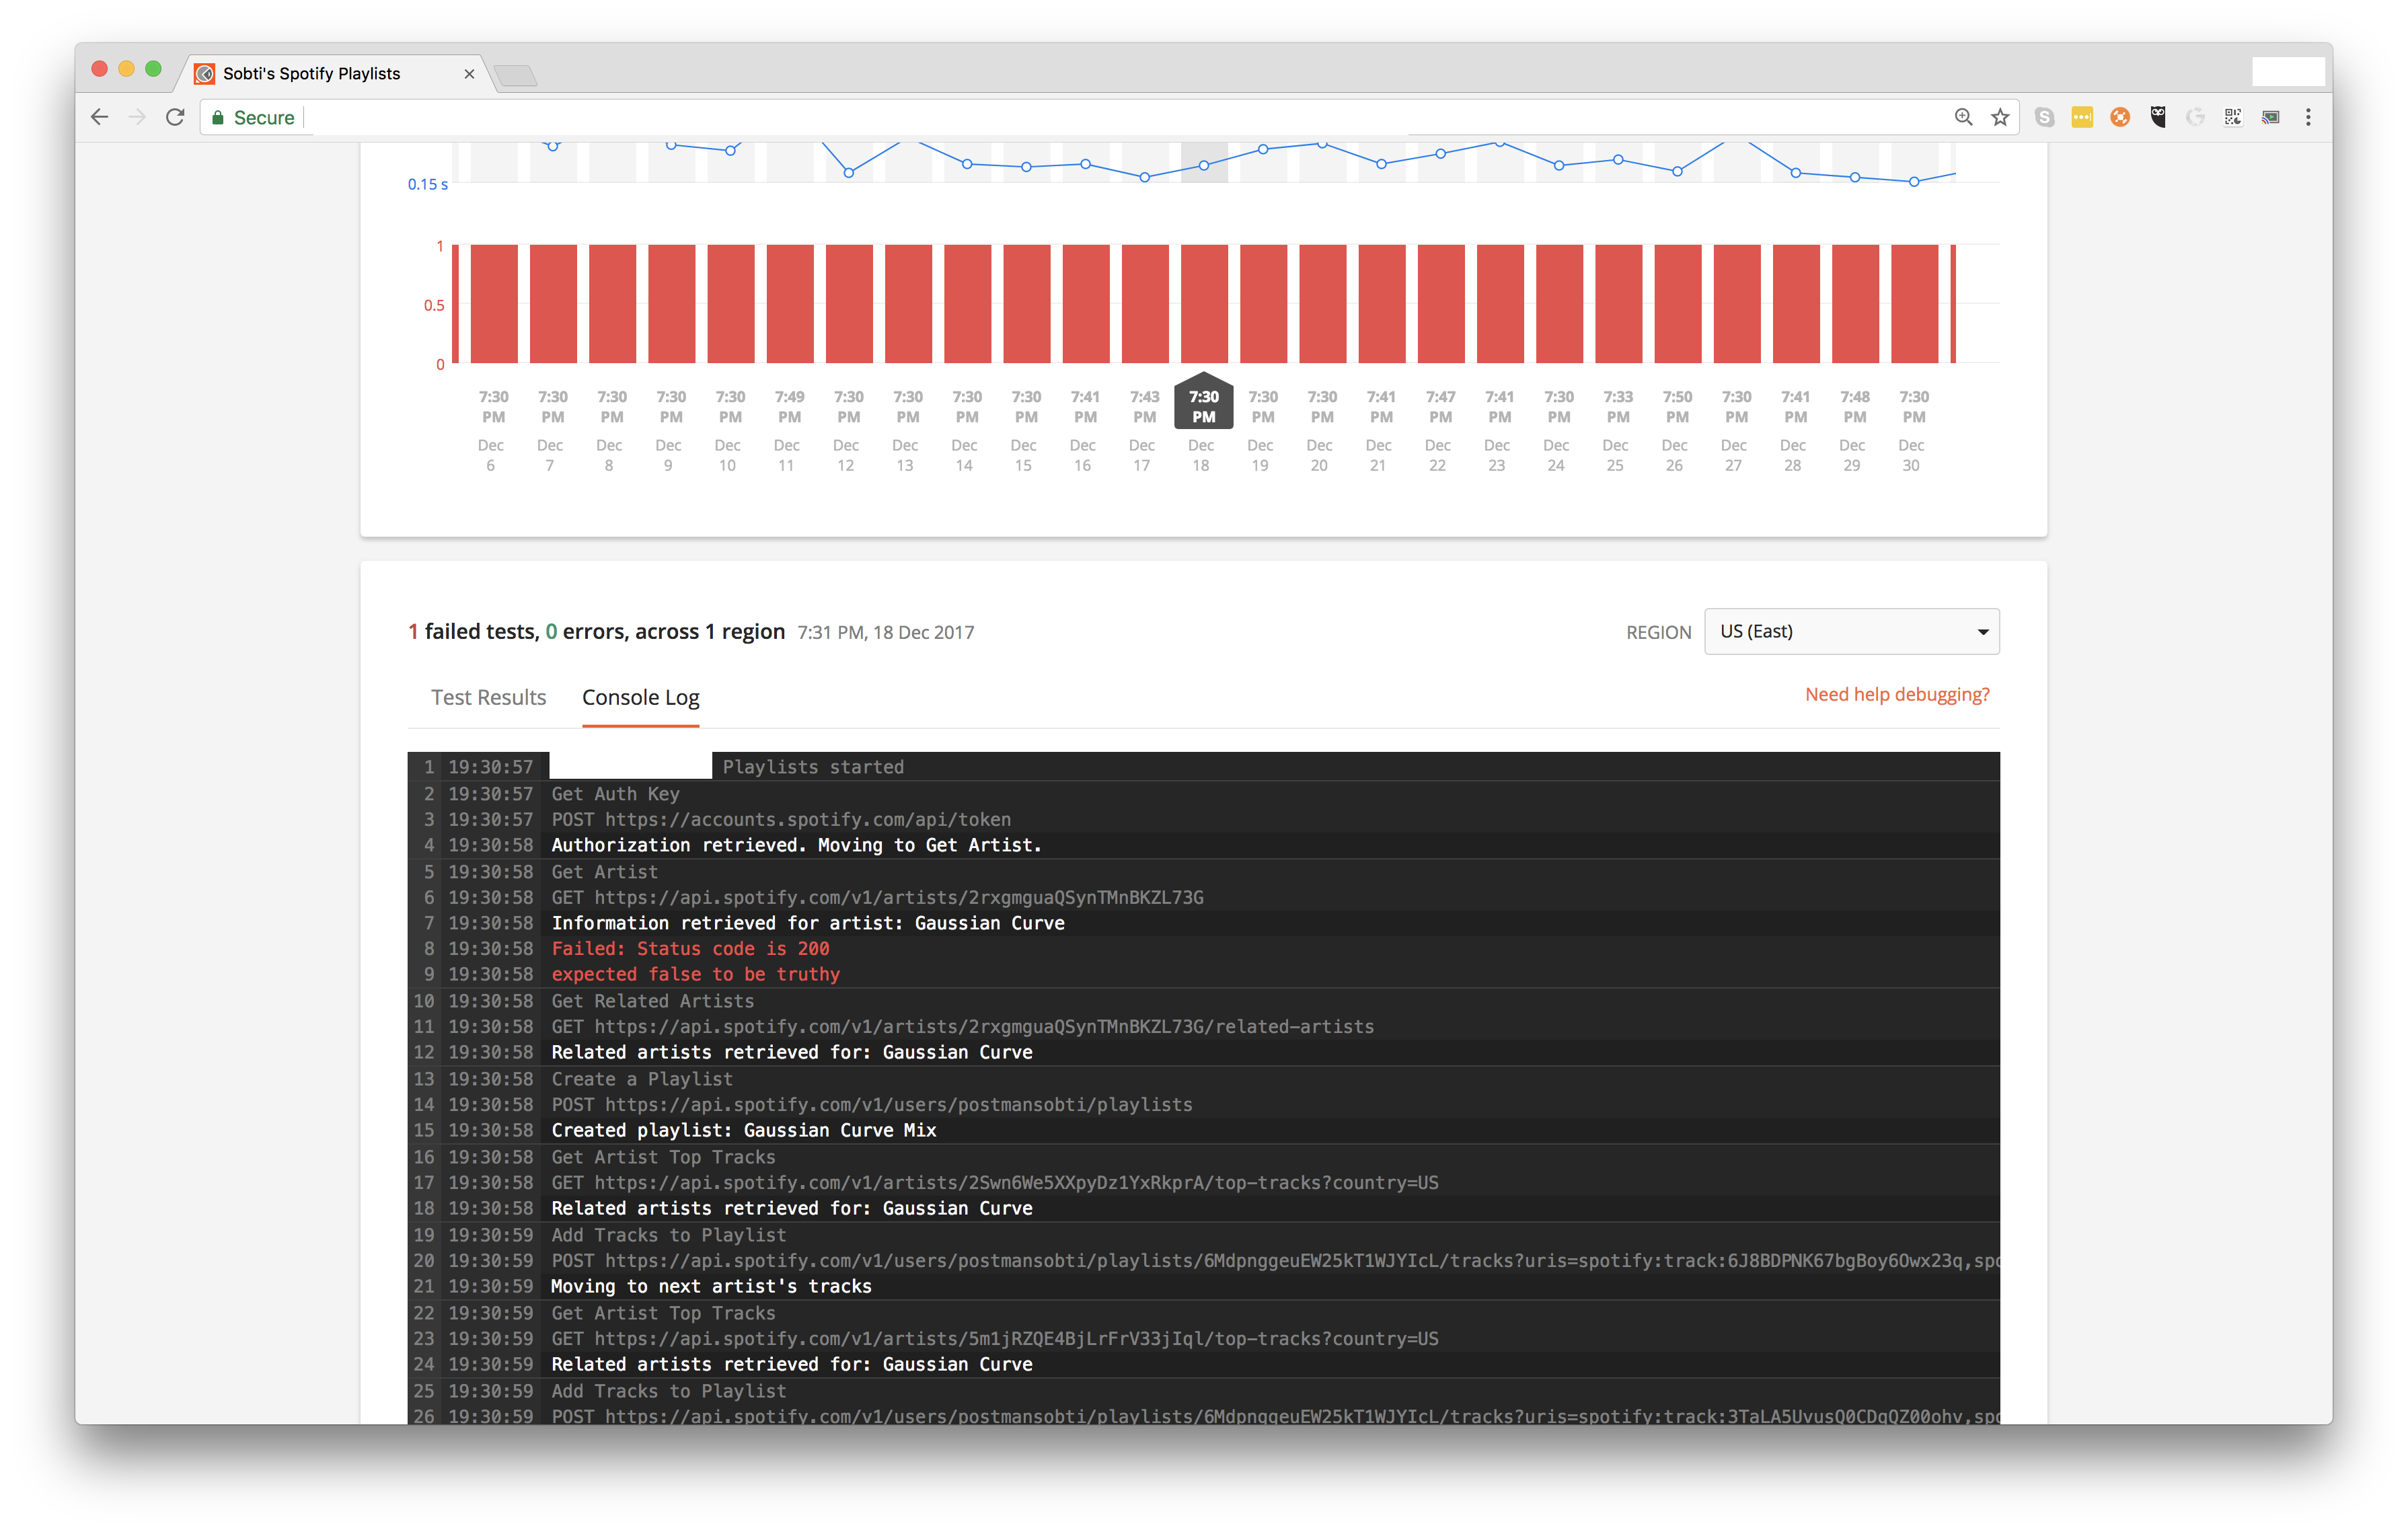Click the red bar for Dec 26
The height and width of the screenshot is (1532, 2408).
click(x=1678, y=303)
